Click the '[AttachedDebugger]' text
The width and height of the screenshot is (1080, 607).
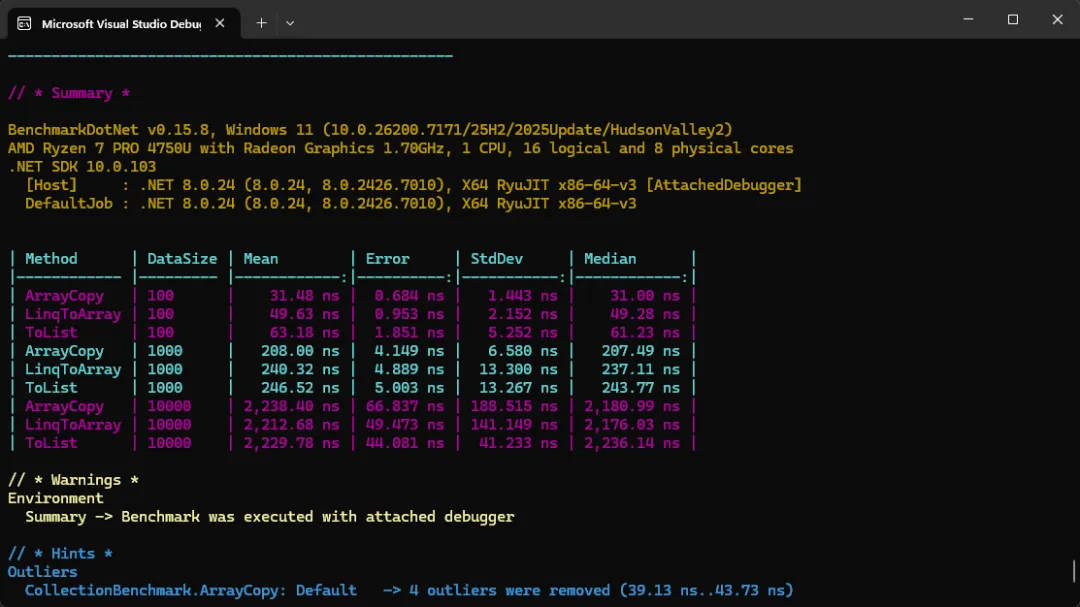coord(724,185)
